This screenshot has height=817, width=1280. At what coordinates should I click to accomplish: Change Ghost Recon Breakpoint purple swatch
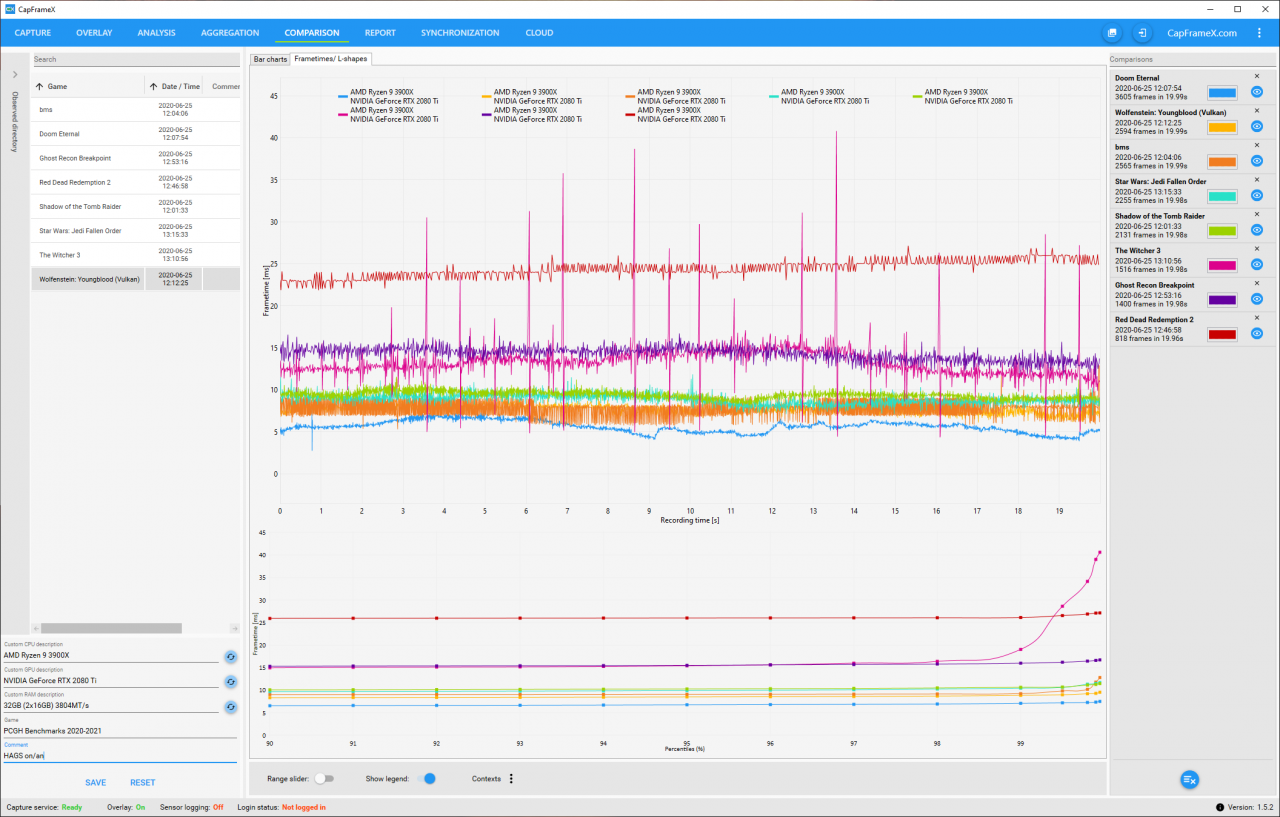tap(1223, 299)
